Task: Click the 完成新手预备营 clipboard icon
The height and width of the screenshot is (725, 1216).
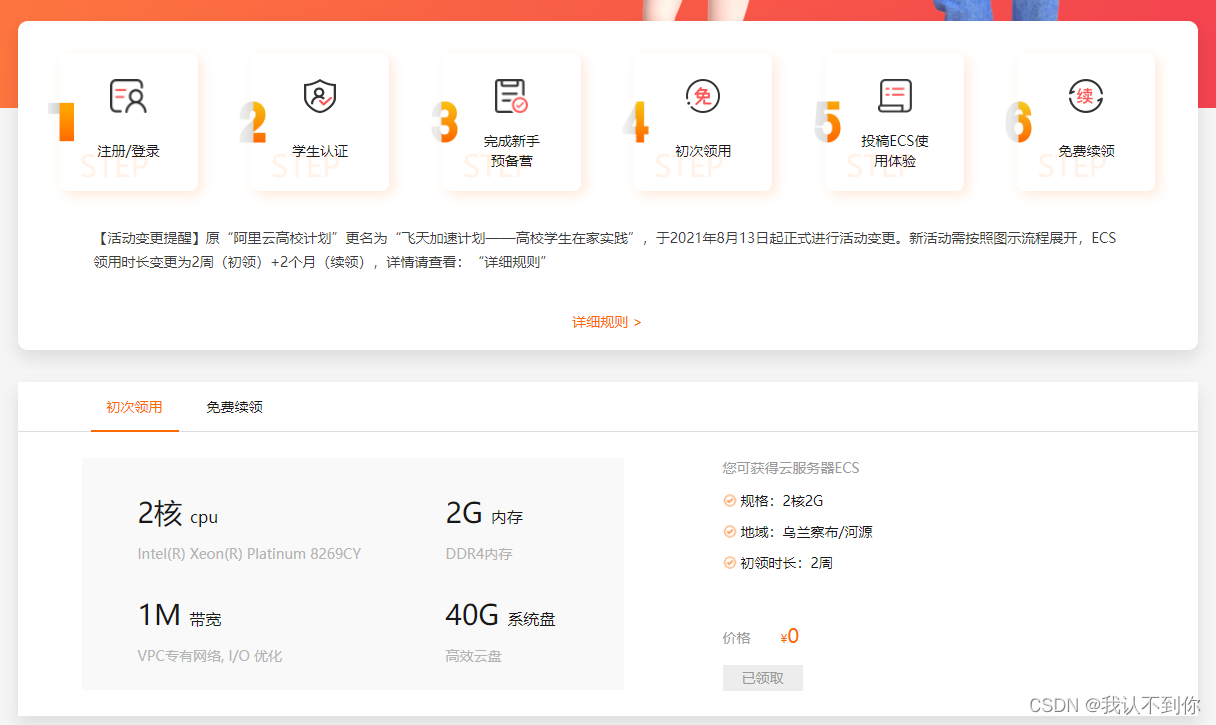Action: (511, 93)
